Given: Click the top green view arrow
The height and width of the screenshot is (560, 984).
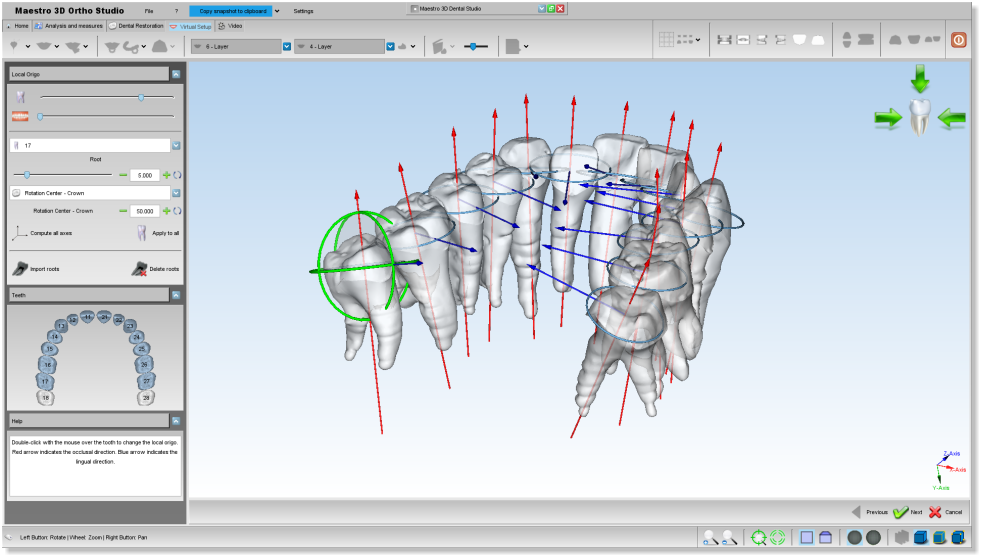Looking at the screenshot, I should [920, 79].
